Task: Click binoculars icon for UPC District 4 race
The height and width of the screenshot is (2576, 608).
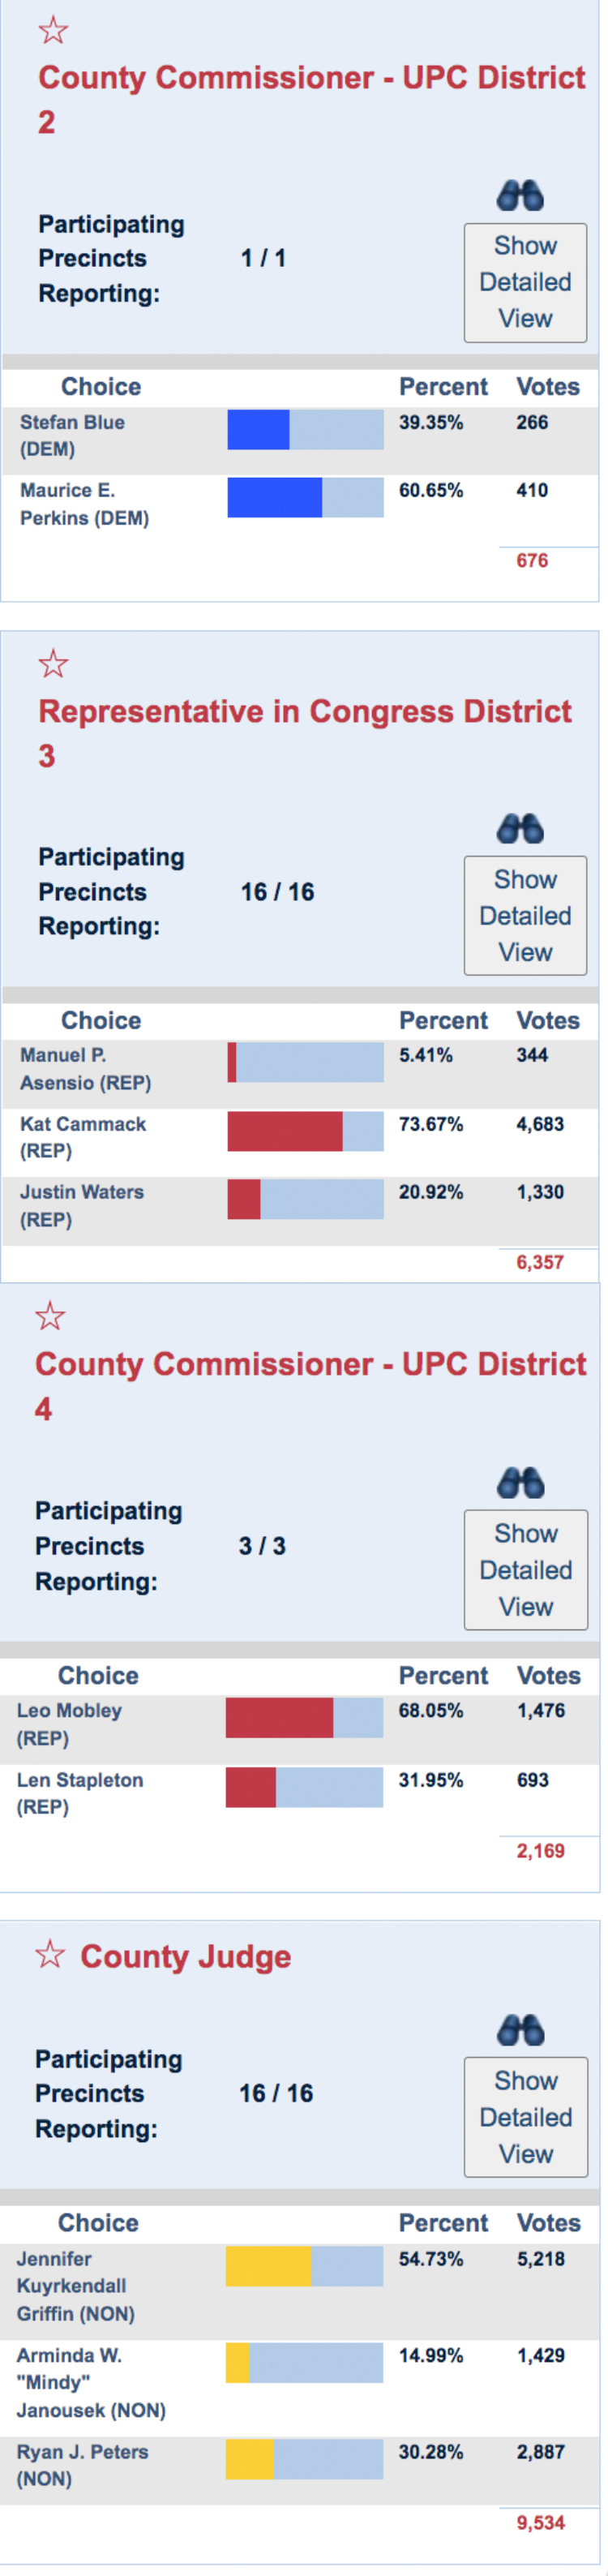Action: 520,1483
